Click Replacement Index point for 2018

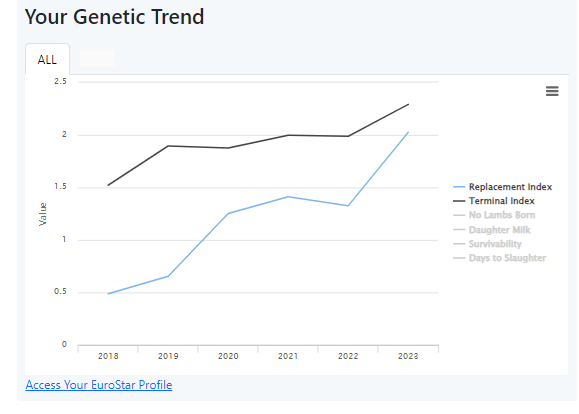[108, 294]
